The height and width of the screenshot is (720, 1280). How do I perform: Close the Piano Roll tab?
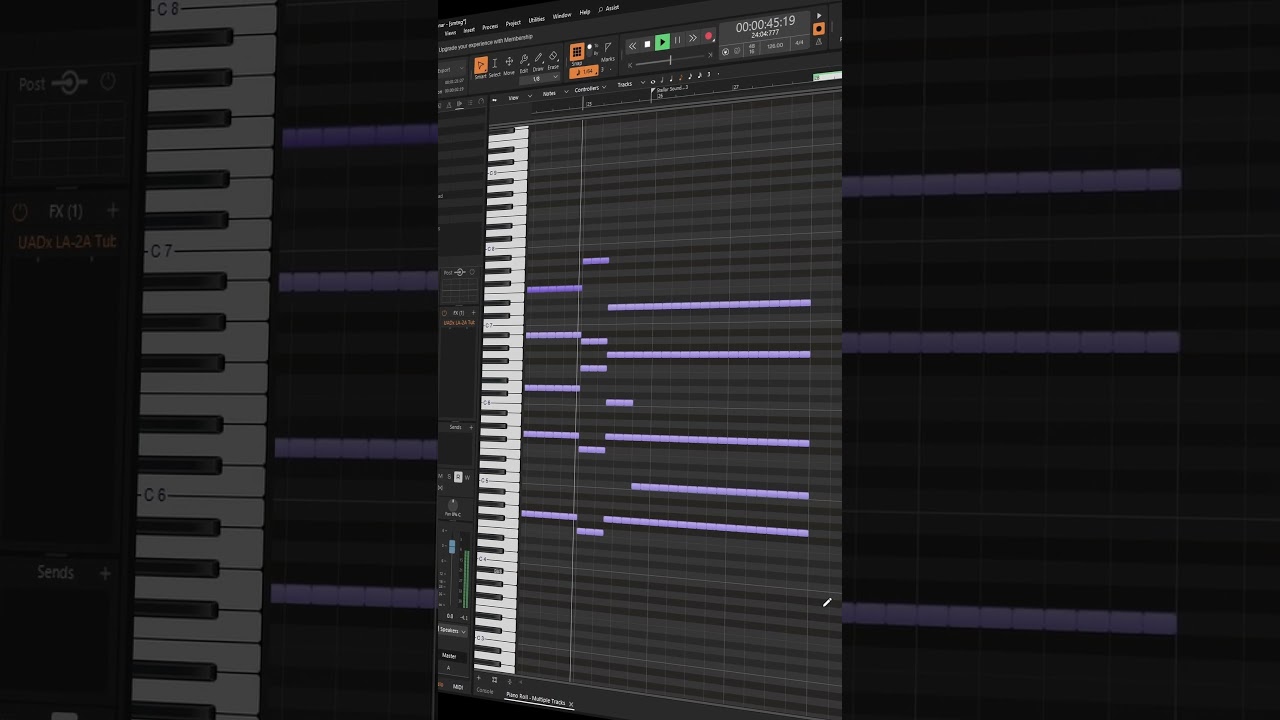point(571,704)
